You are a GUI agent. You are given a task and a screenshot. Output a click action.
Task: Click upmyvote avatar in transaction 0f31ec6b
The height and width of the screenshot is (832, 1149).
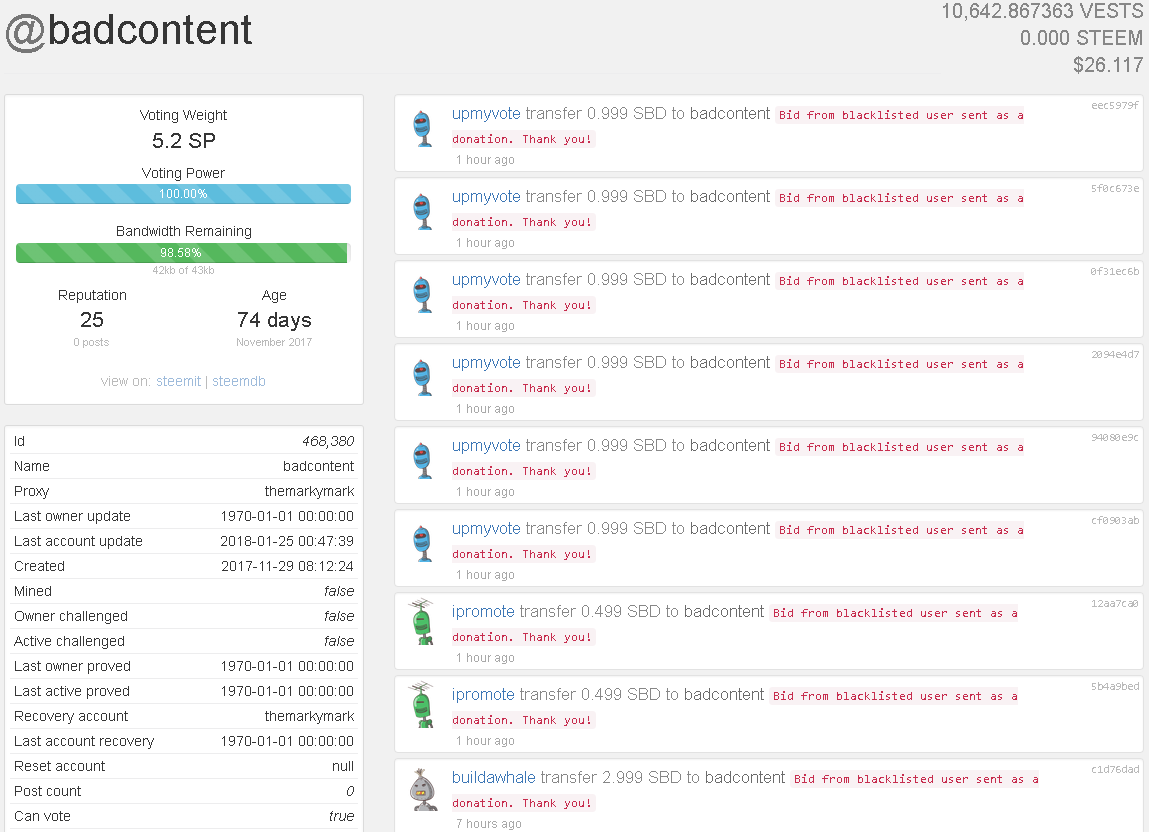pyautogui.click(x=422, y=295)
